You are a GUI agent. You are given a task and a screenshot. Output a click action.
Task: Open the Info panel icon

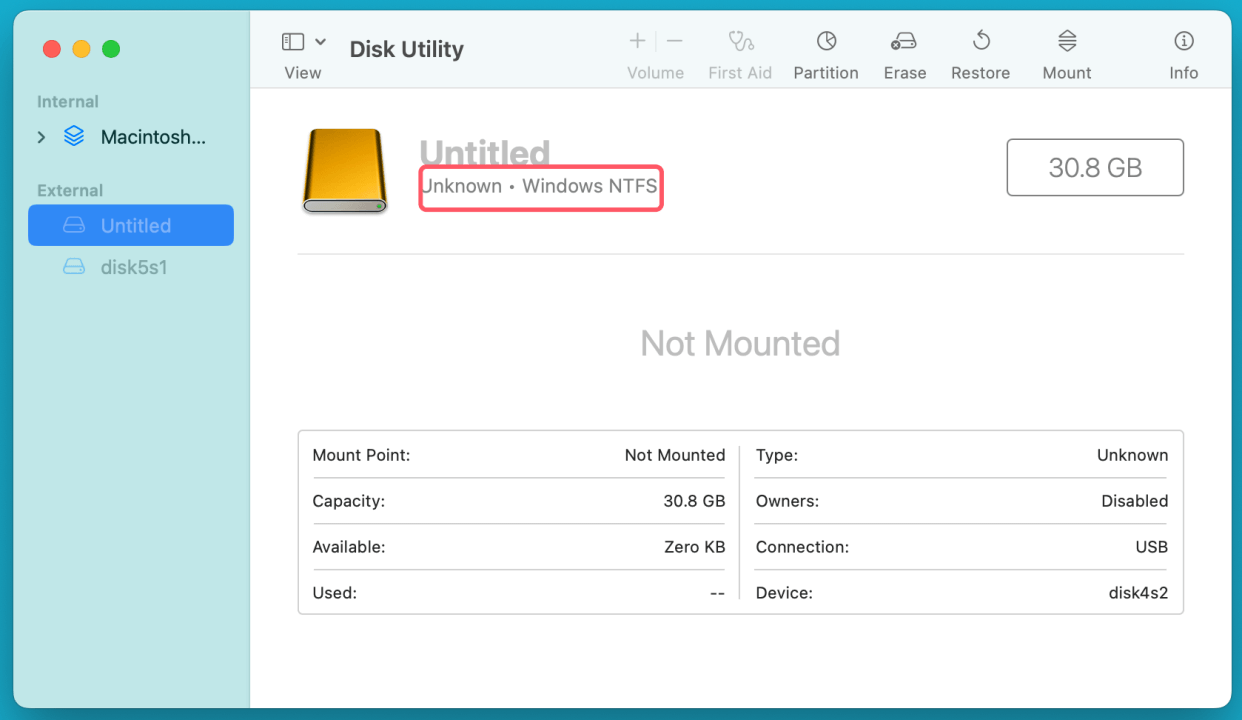1184,41
